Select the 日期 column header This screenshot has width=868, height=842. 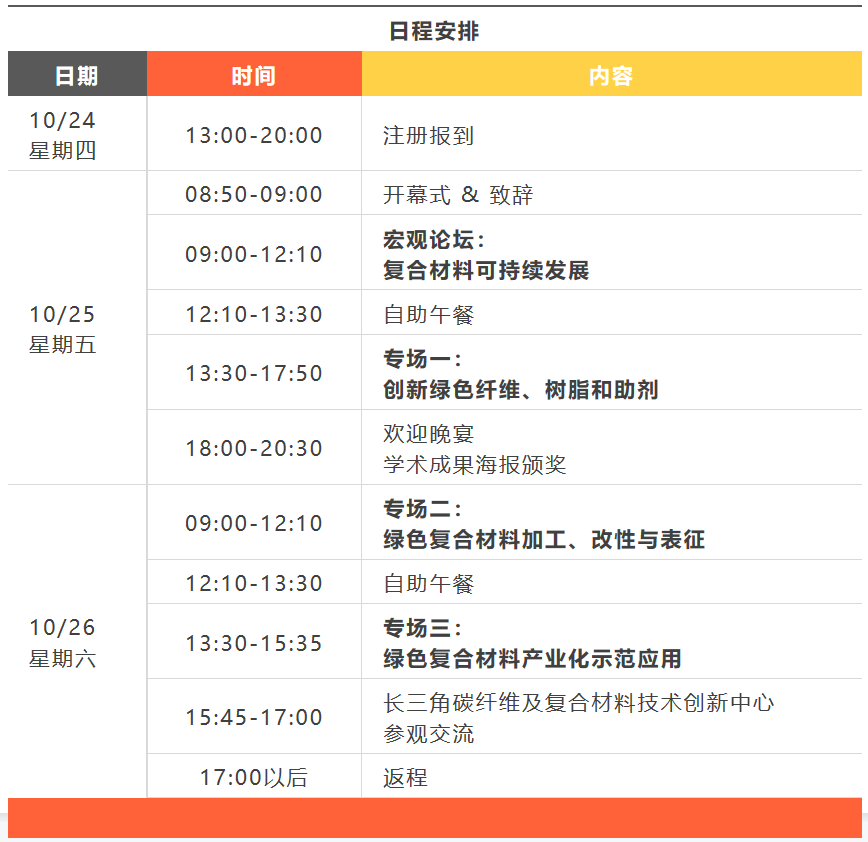(x=78, y=74)
